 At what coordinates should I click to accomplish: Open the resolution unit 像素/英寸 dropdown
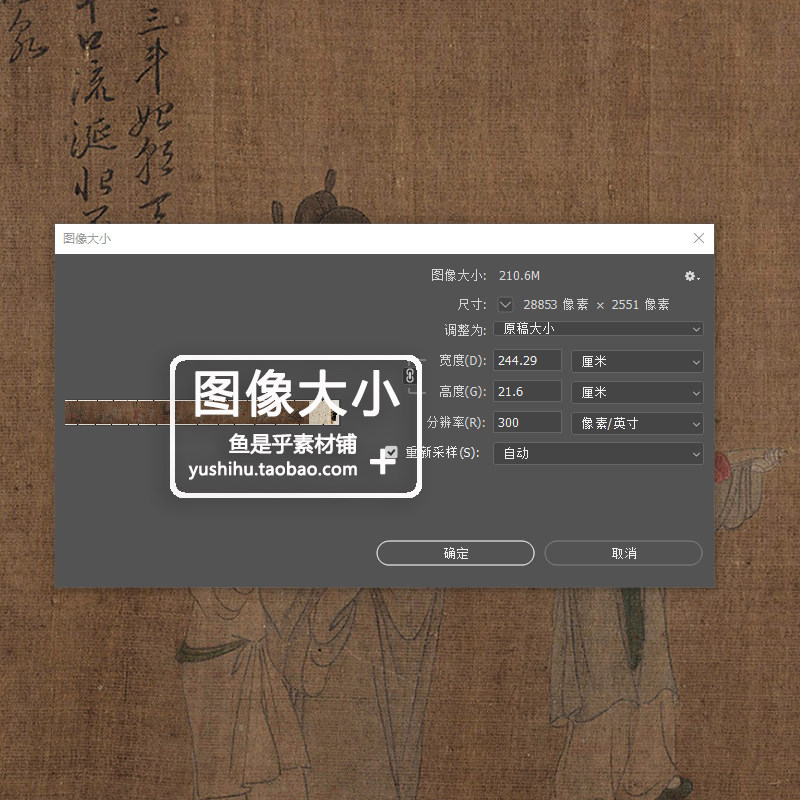point(637,423)
